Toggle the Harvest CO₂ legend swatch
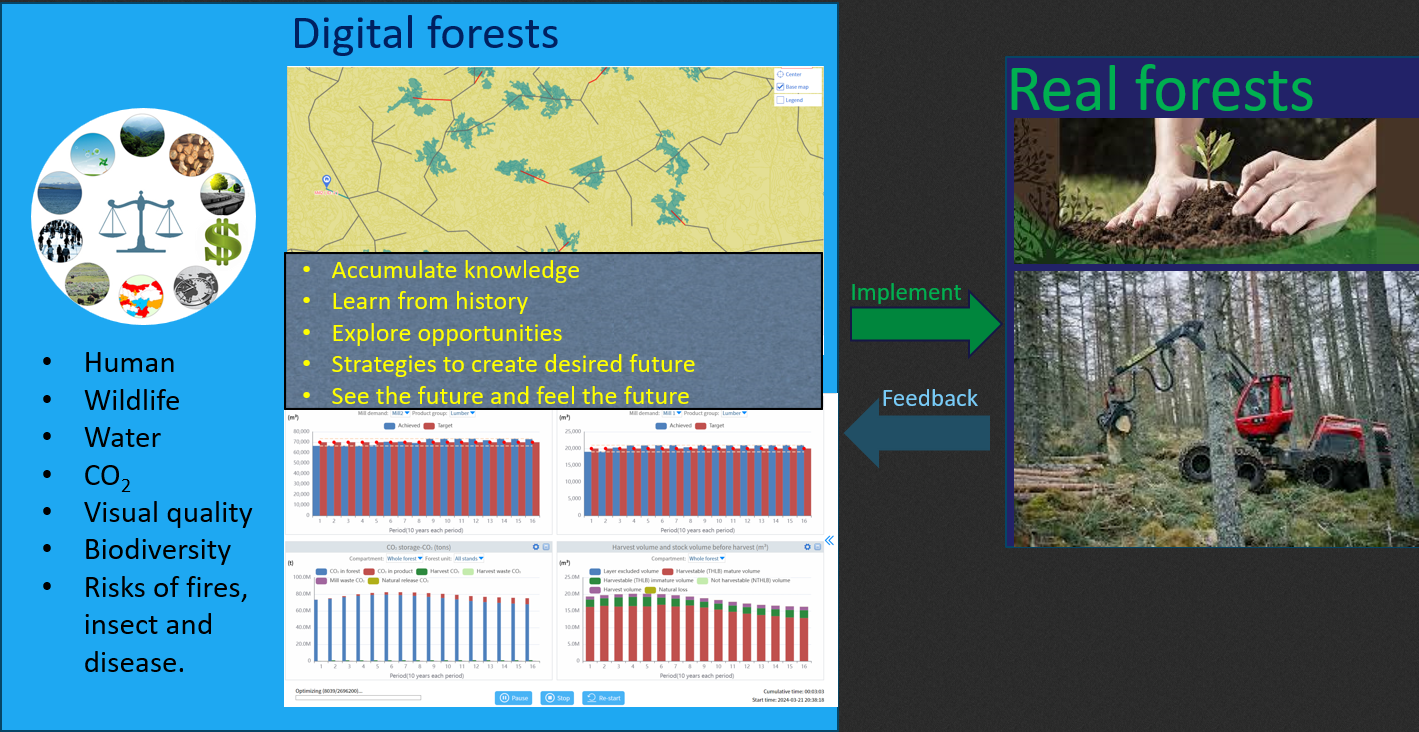 421,571
